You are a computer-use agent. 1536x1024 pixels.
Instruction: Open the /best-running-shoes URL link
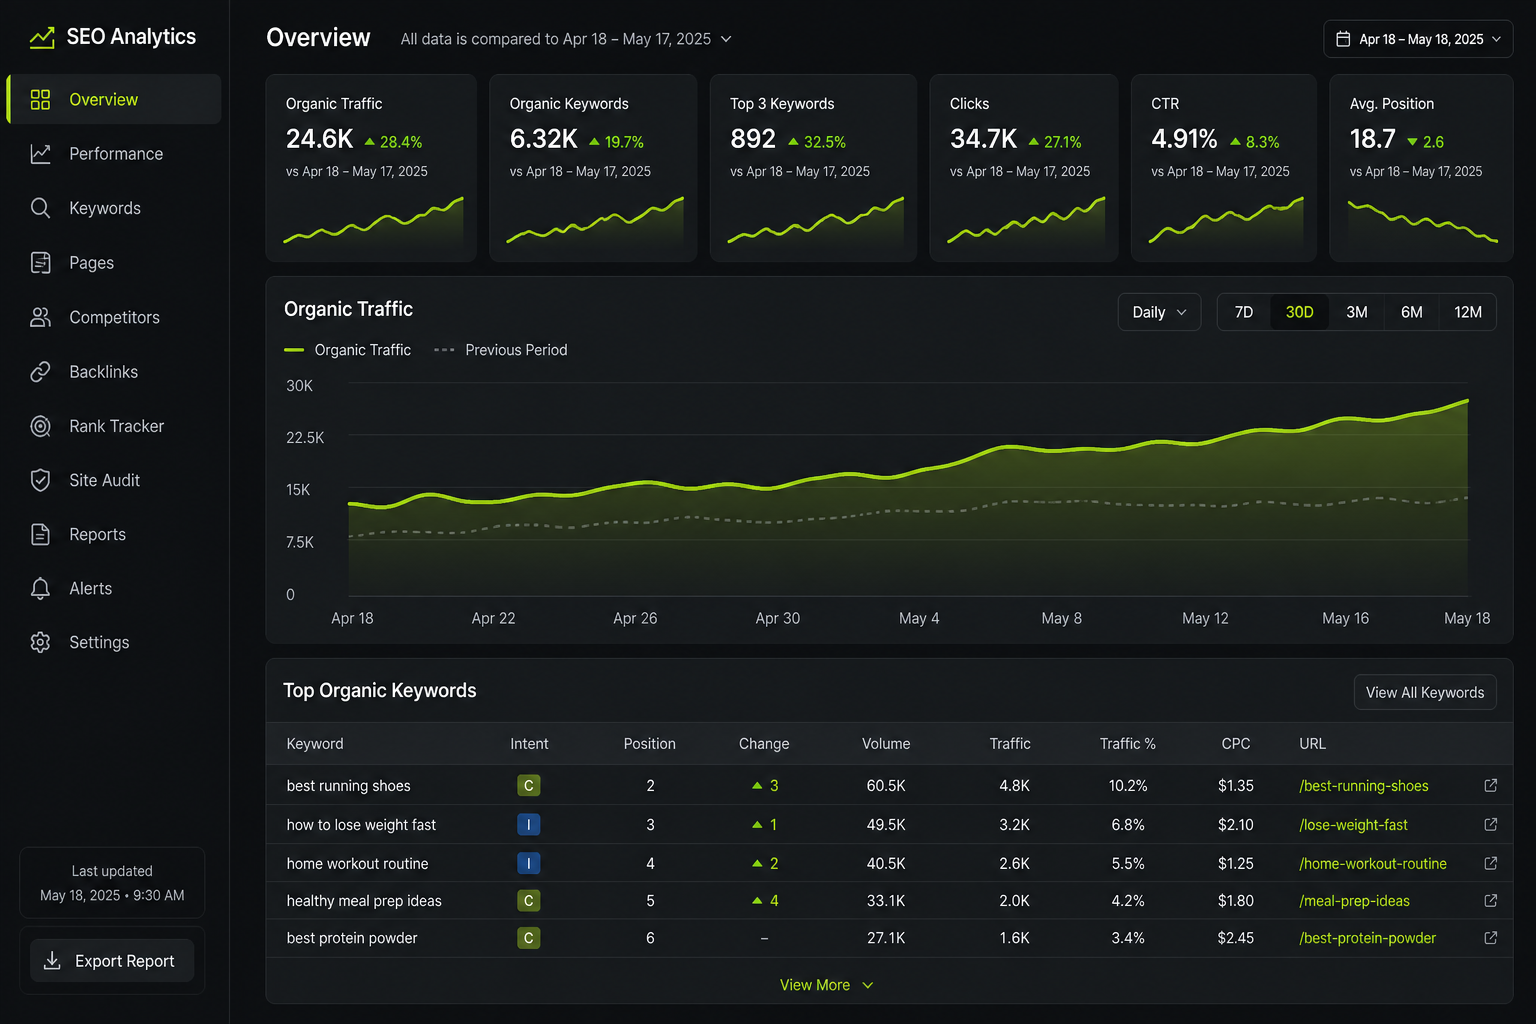tap(1364, 786)
